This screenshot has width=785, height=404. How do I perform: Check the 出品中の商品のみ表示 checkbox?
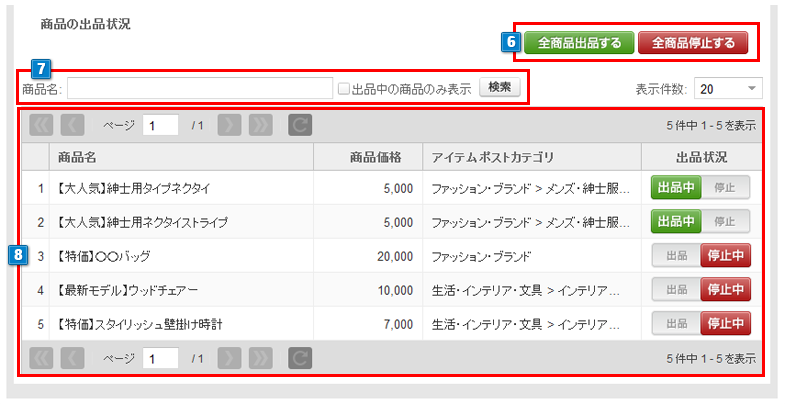[x=344, y=89]
